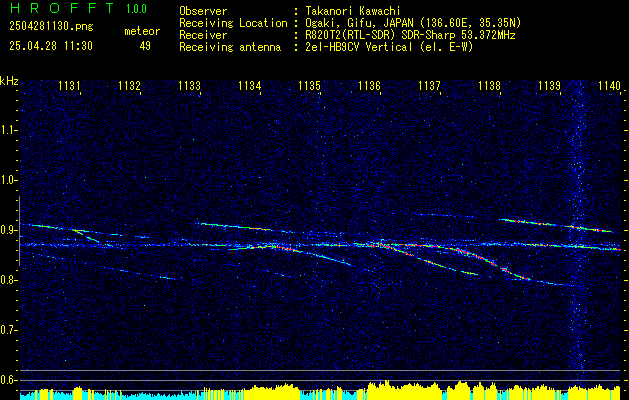Image resolution: width=629 pixels, height=400 pixels.
Task: Click frequency label 1.1
Action: pos(8,130)
